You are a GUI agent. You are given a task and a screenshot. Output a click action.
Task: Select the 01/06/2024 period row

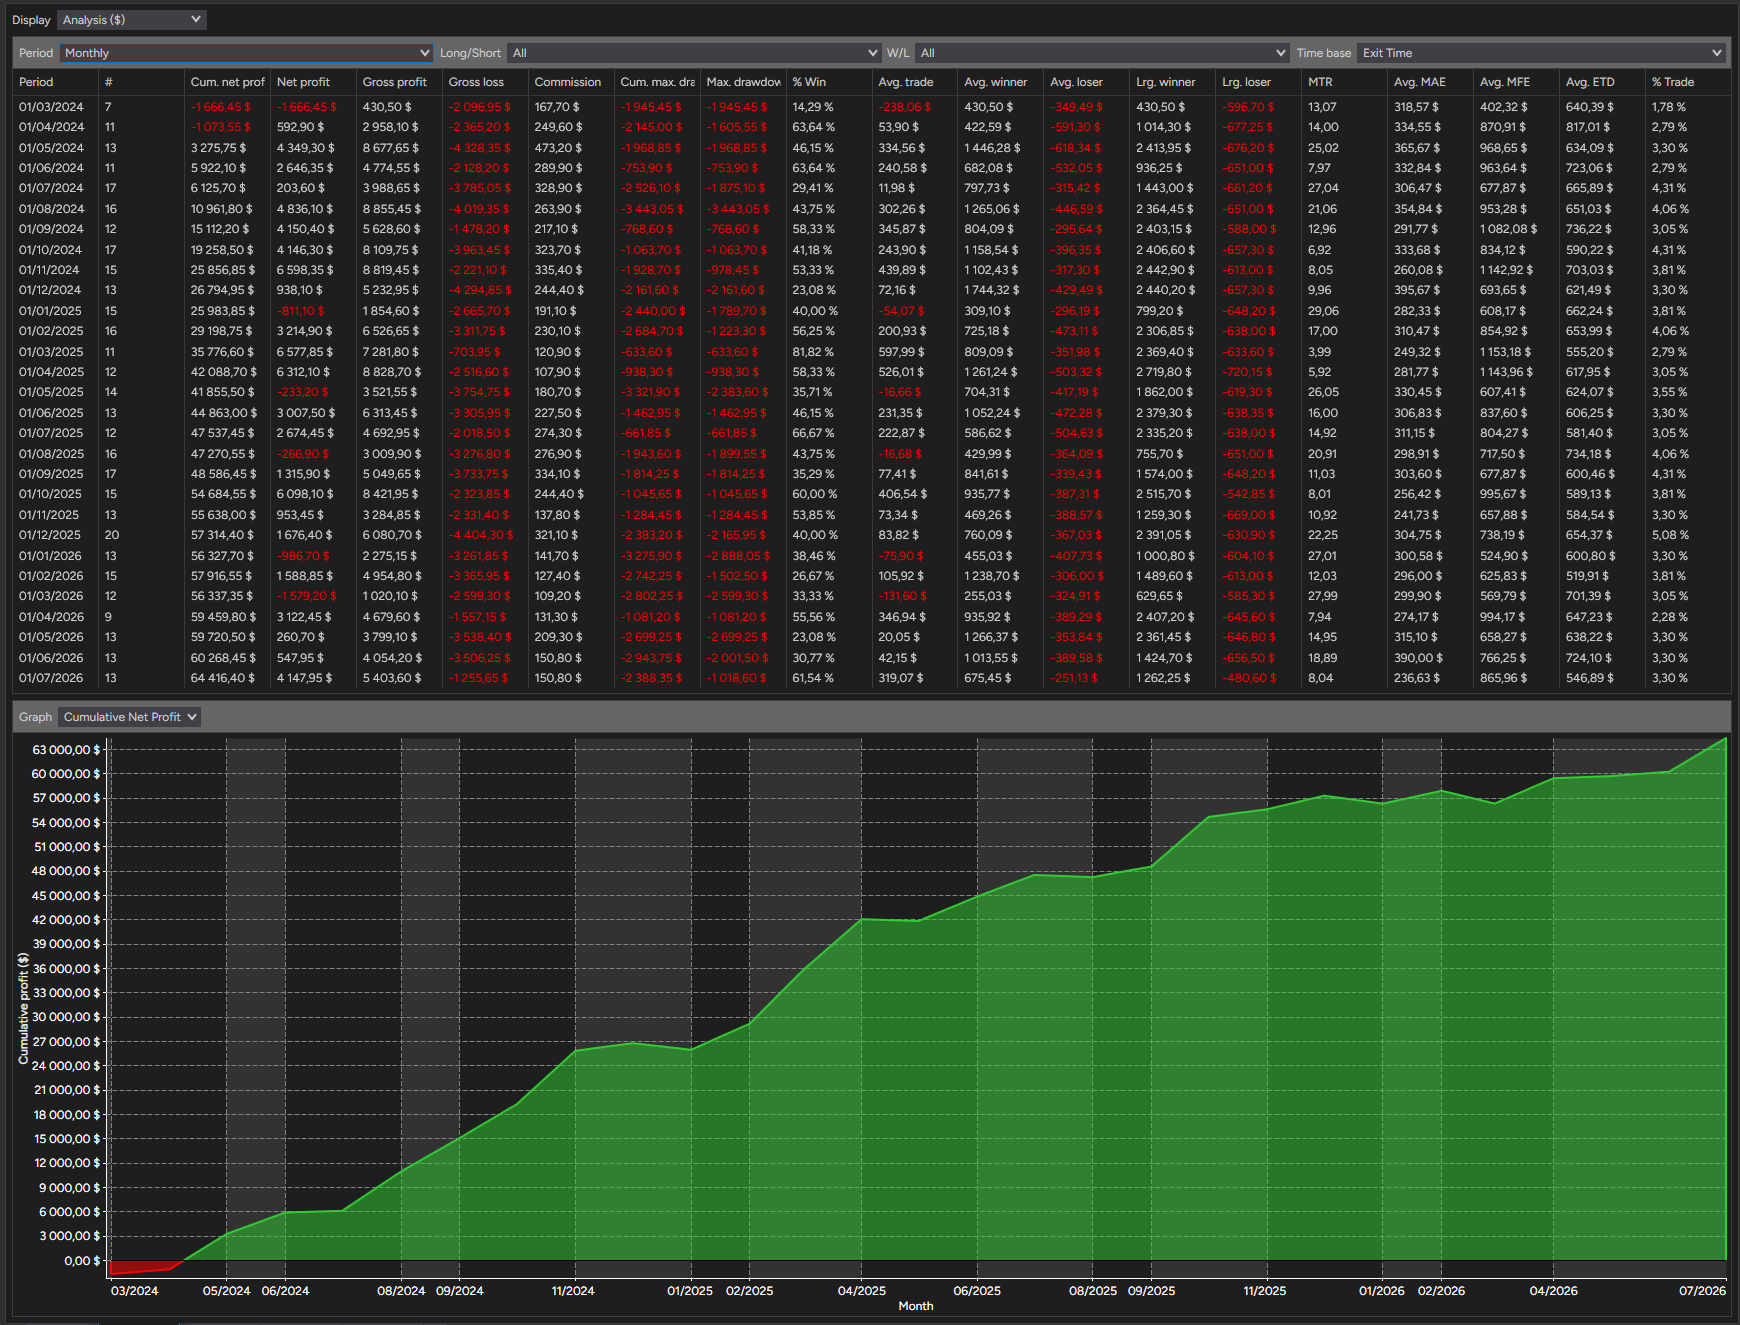click(872, 168)
